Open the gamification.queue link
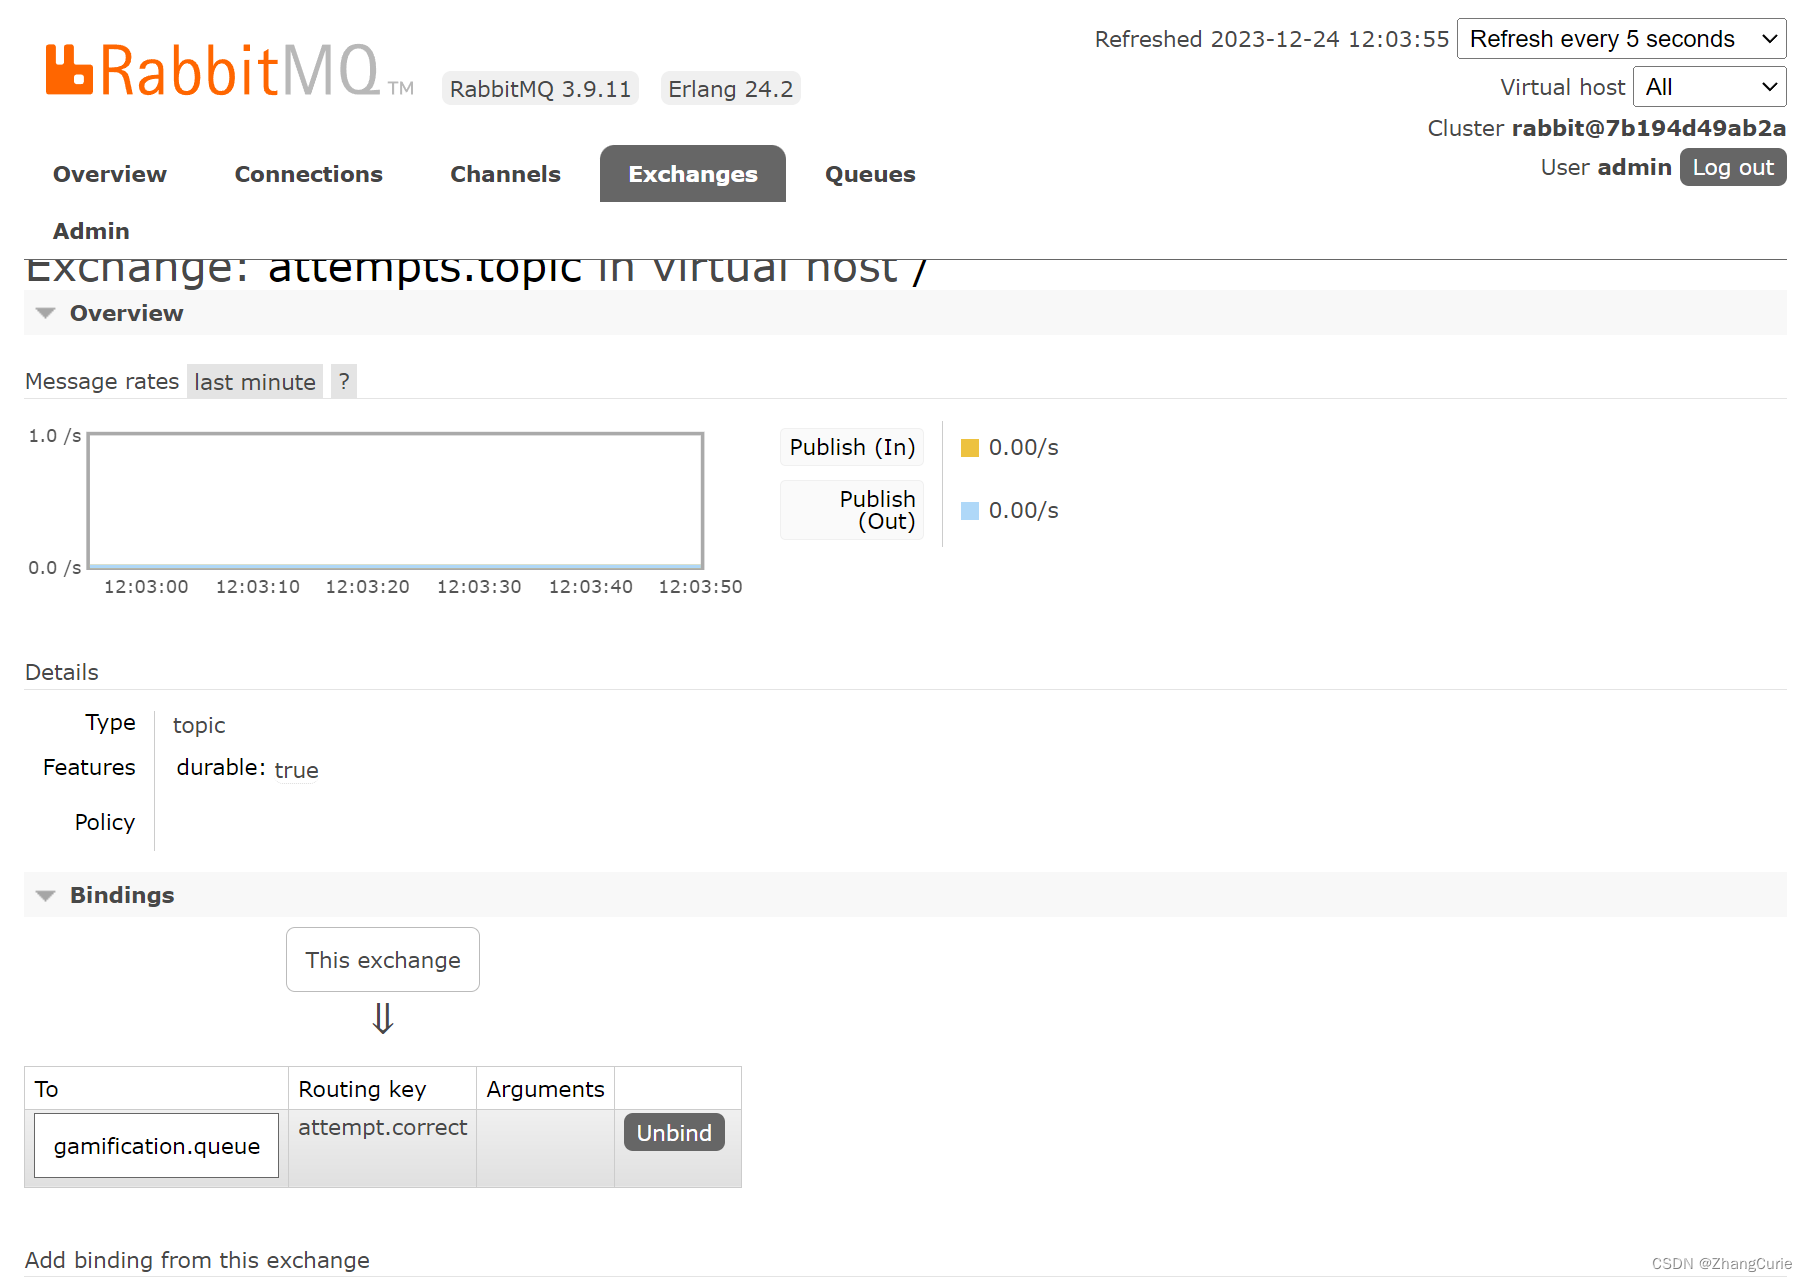The image size is (1807, 1282). pyautogui.click(x=157, y=1146)
